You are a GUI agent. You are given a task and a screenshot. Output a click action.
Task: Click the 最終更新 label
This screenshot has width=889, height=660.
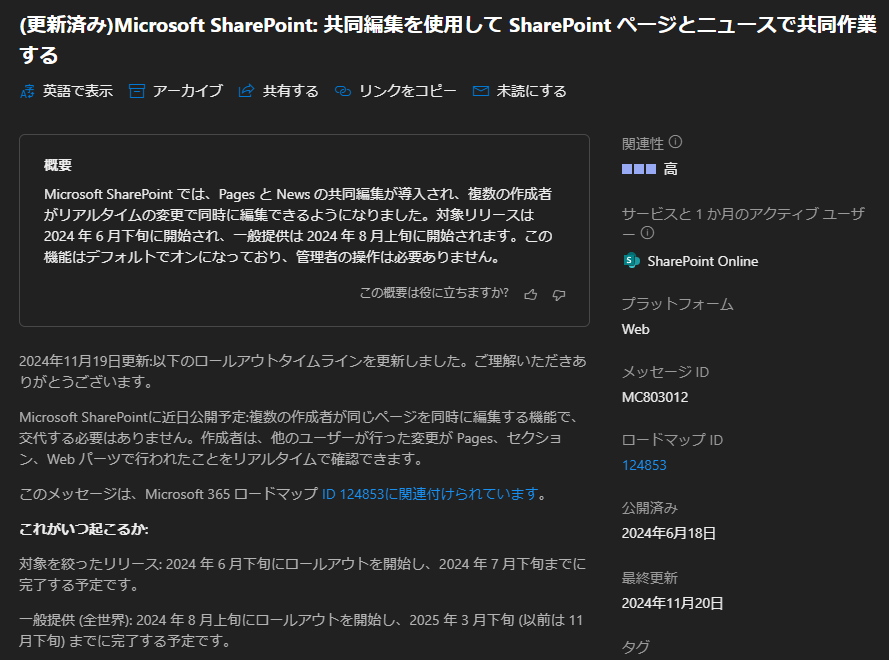point(650,578)
